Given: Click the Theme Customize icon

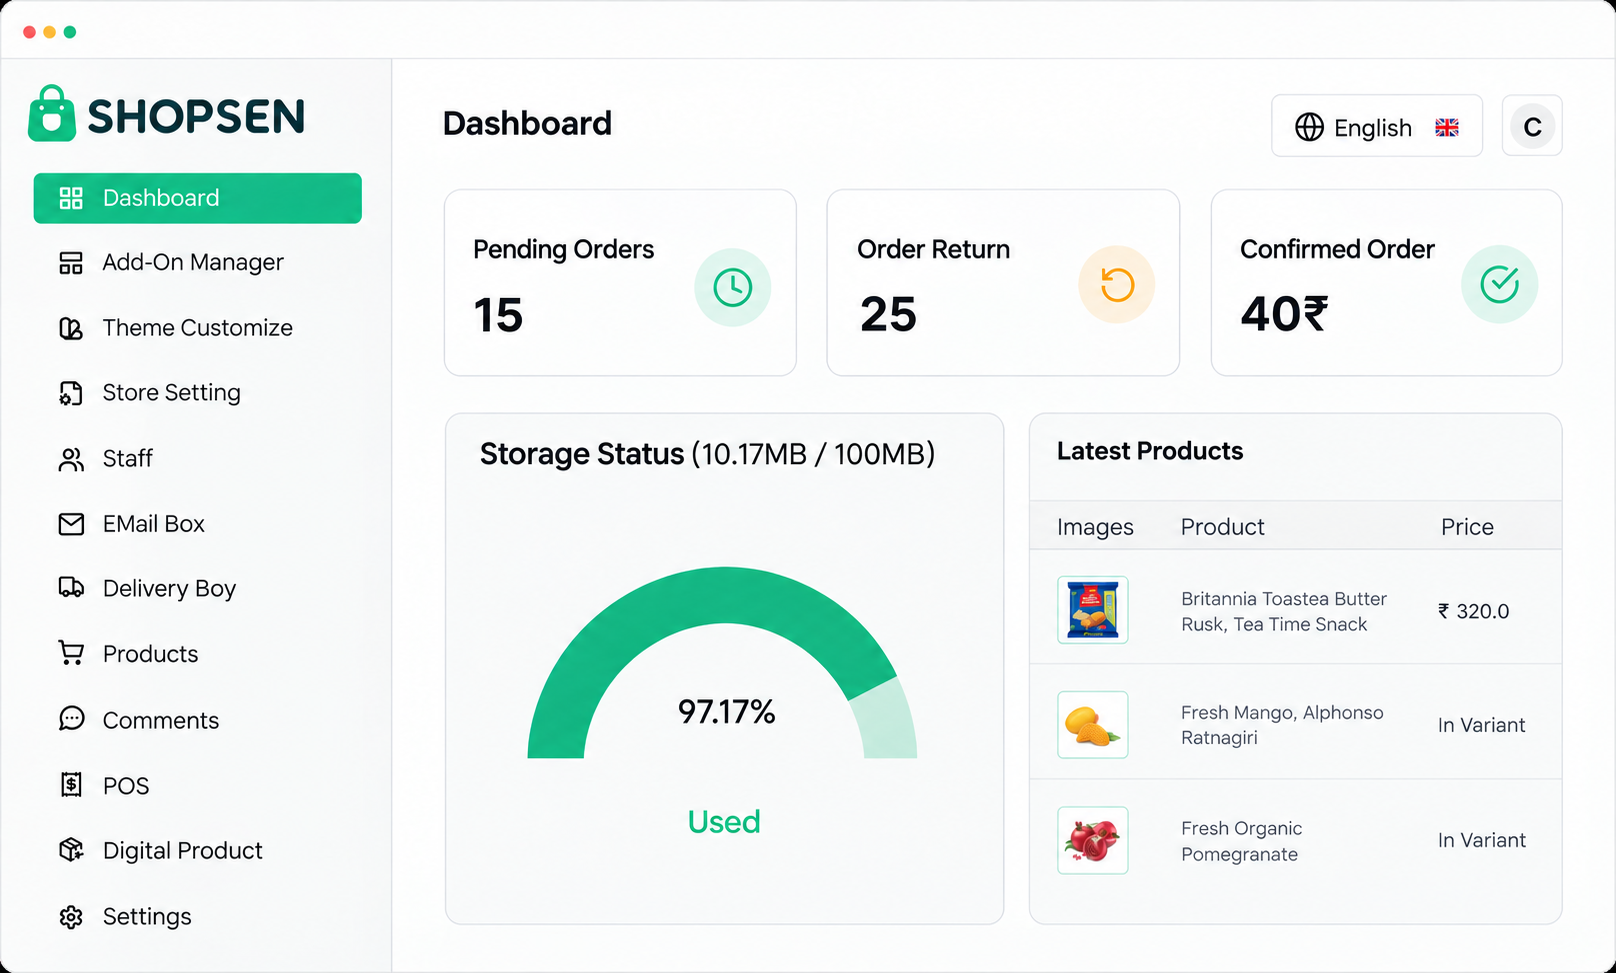Looking at the screenshot, I should 71,328.
